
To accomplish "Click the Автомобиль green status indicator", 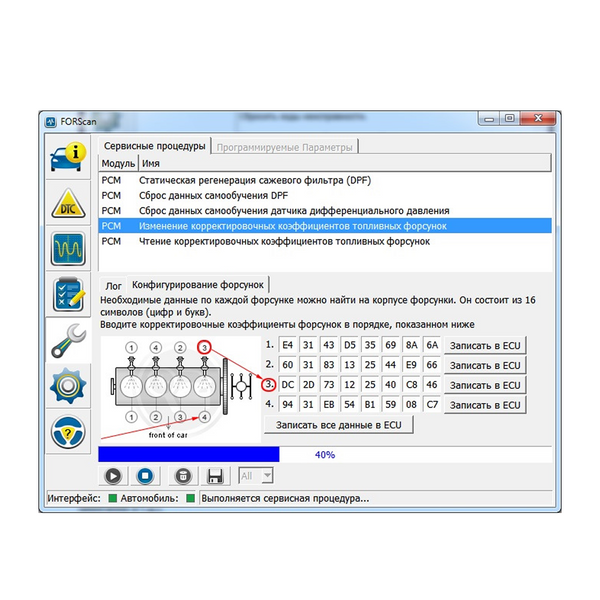I will [x=190, y=498].
